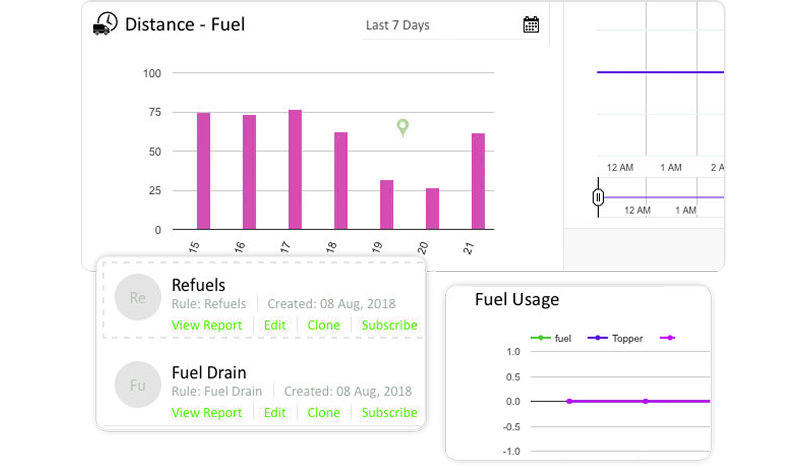Click the Refuels 'Re' avatar circle

tap(135, 297)
